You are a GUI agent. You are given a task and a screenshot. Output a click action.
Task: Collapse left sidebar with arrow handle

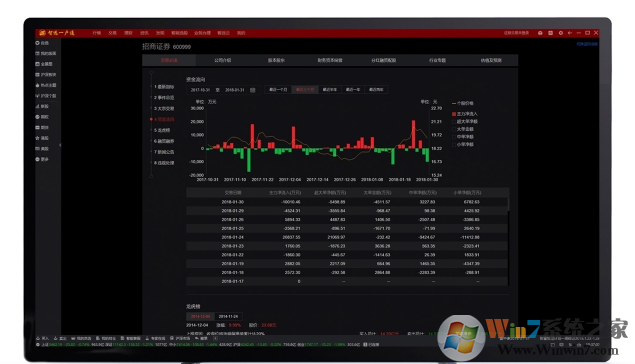click(x=60, y=145)
